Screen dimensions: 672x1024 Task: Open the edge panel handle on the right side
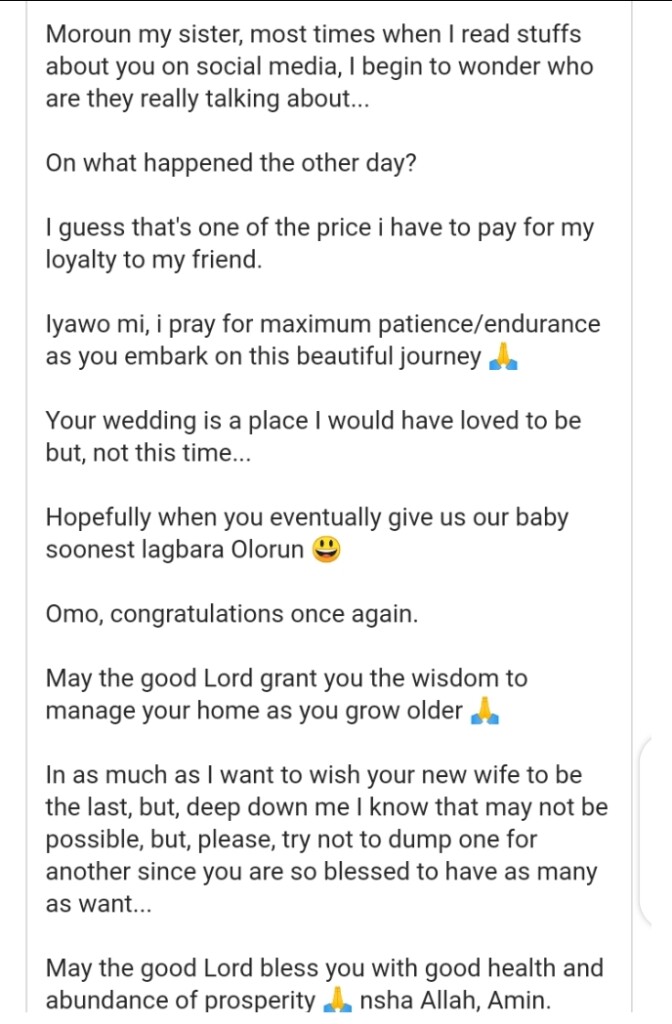(645, 831)
